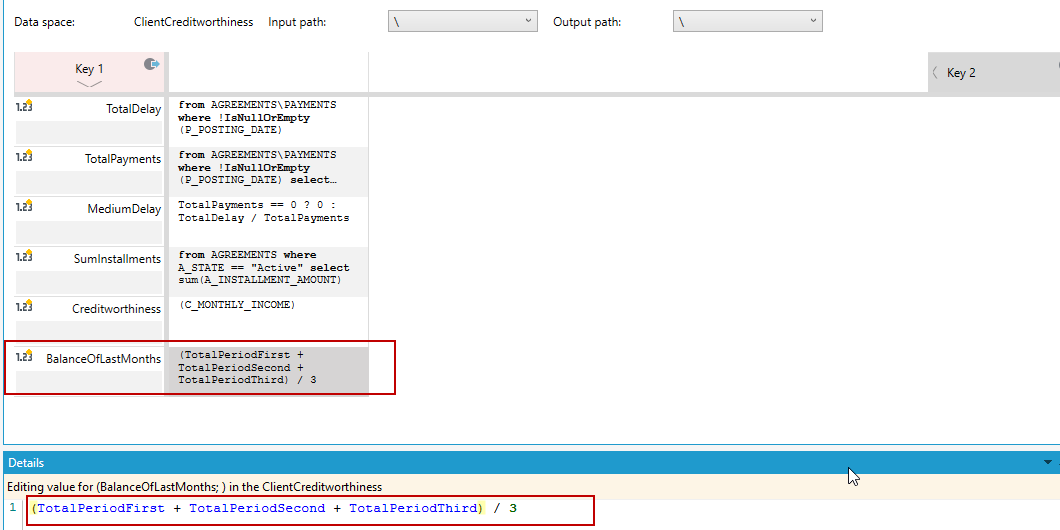Select the TotalDelay row label
The height and width of the screenshot is (530, 1060).
[x=134, y=109]
